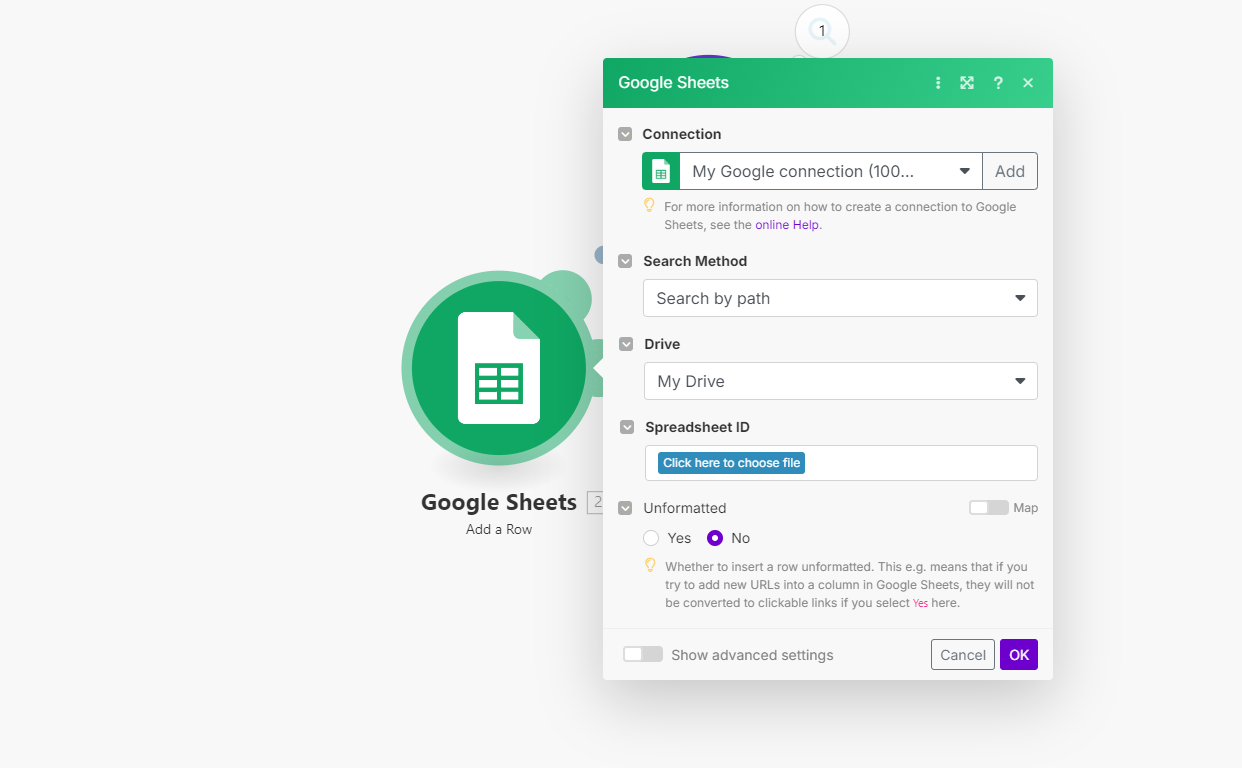The height and width of the screenshot is (768, 1242).
Task: Click the lightbulb hint icon under Connection
Action: coord(649,206)
